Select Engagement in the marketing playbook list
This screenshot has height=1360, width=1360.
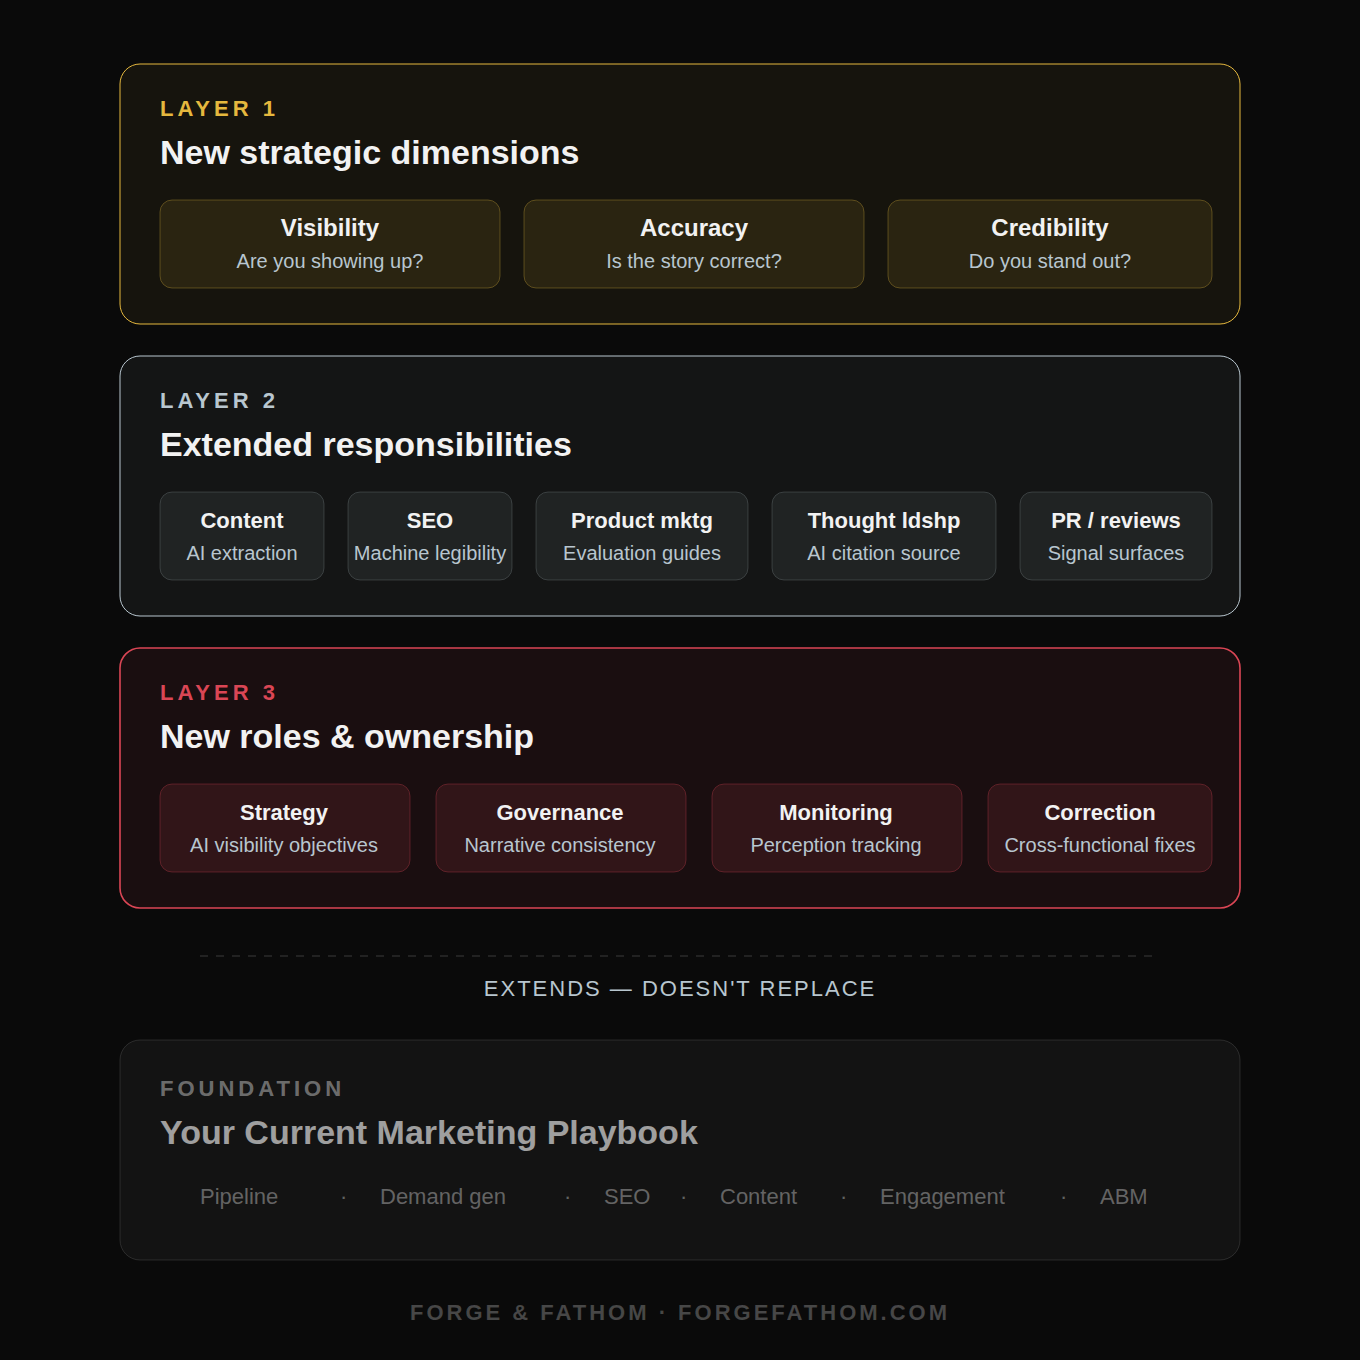[x=941, y=1196]
